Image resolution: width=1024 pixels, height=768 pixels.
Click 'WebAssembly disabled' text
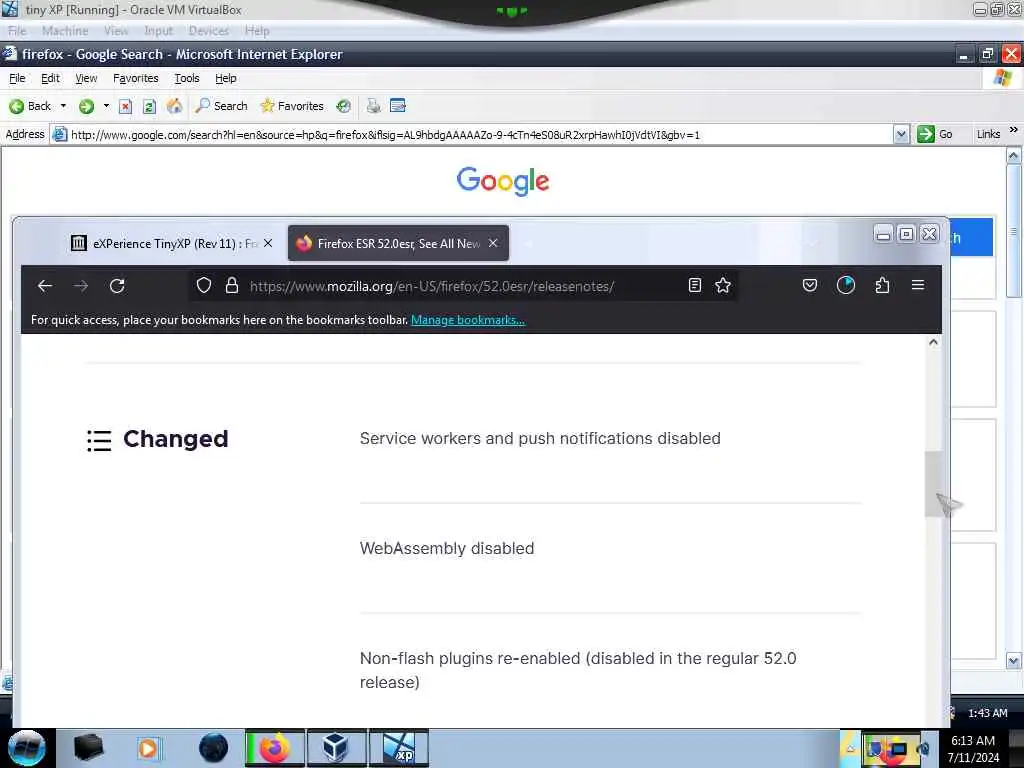(x=447, y=549)
